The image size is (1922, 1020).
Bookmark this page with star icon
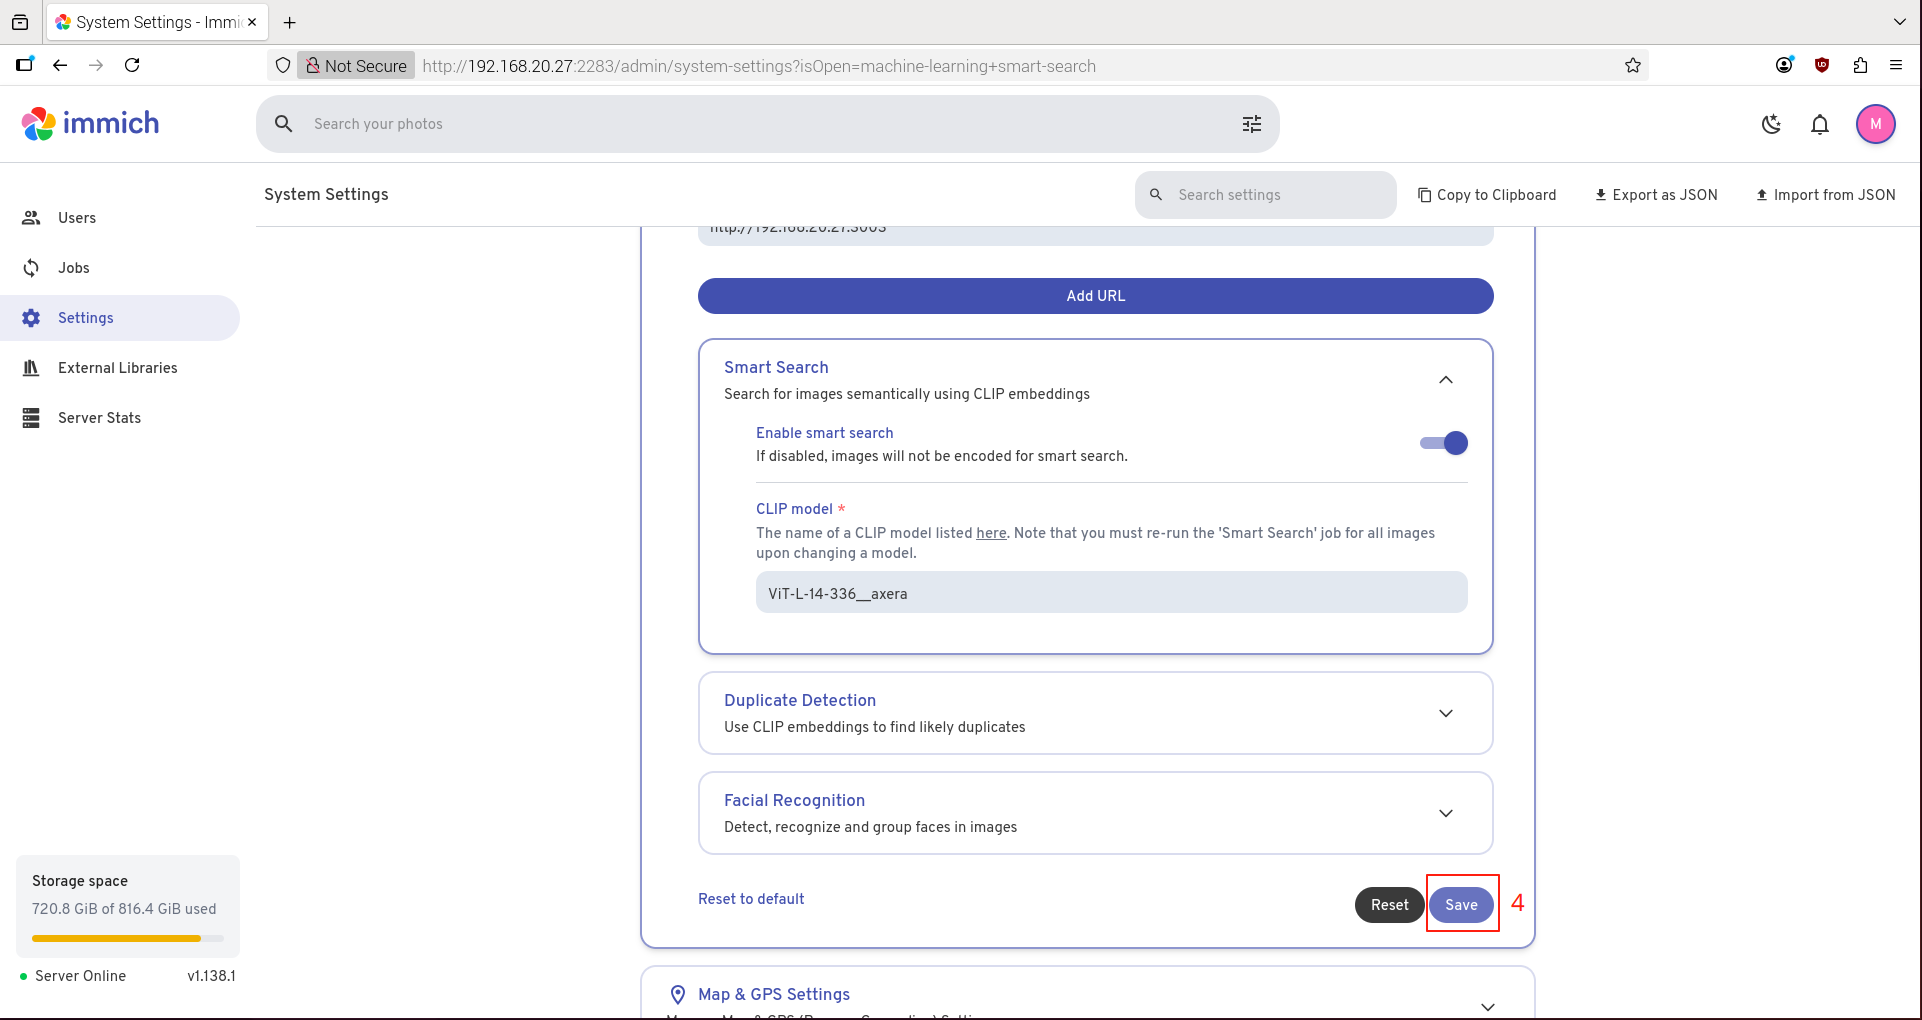(x=1633, y=66)
